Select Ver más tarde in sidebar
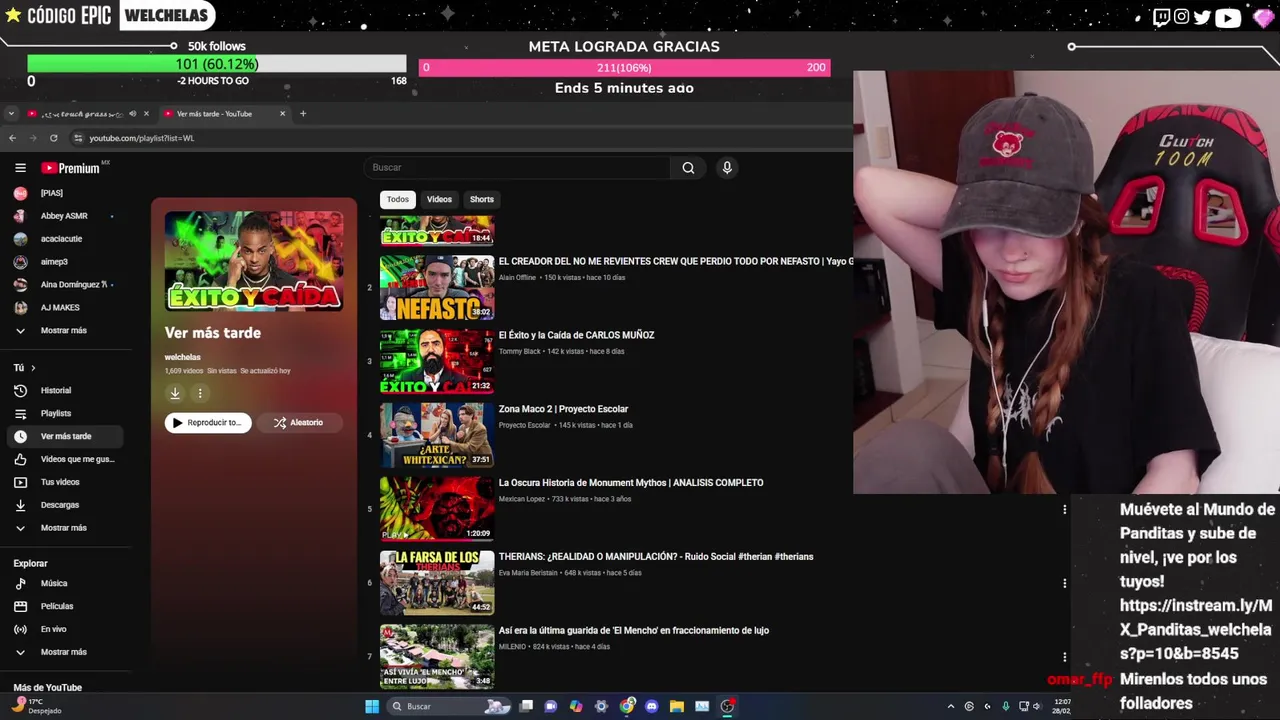The width and height of the screenshot is (1280, 720). [x=66, y=436]
